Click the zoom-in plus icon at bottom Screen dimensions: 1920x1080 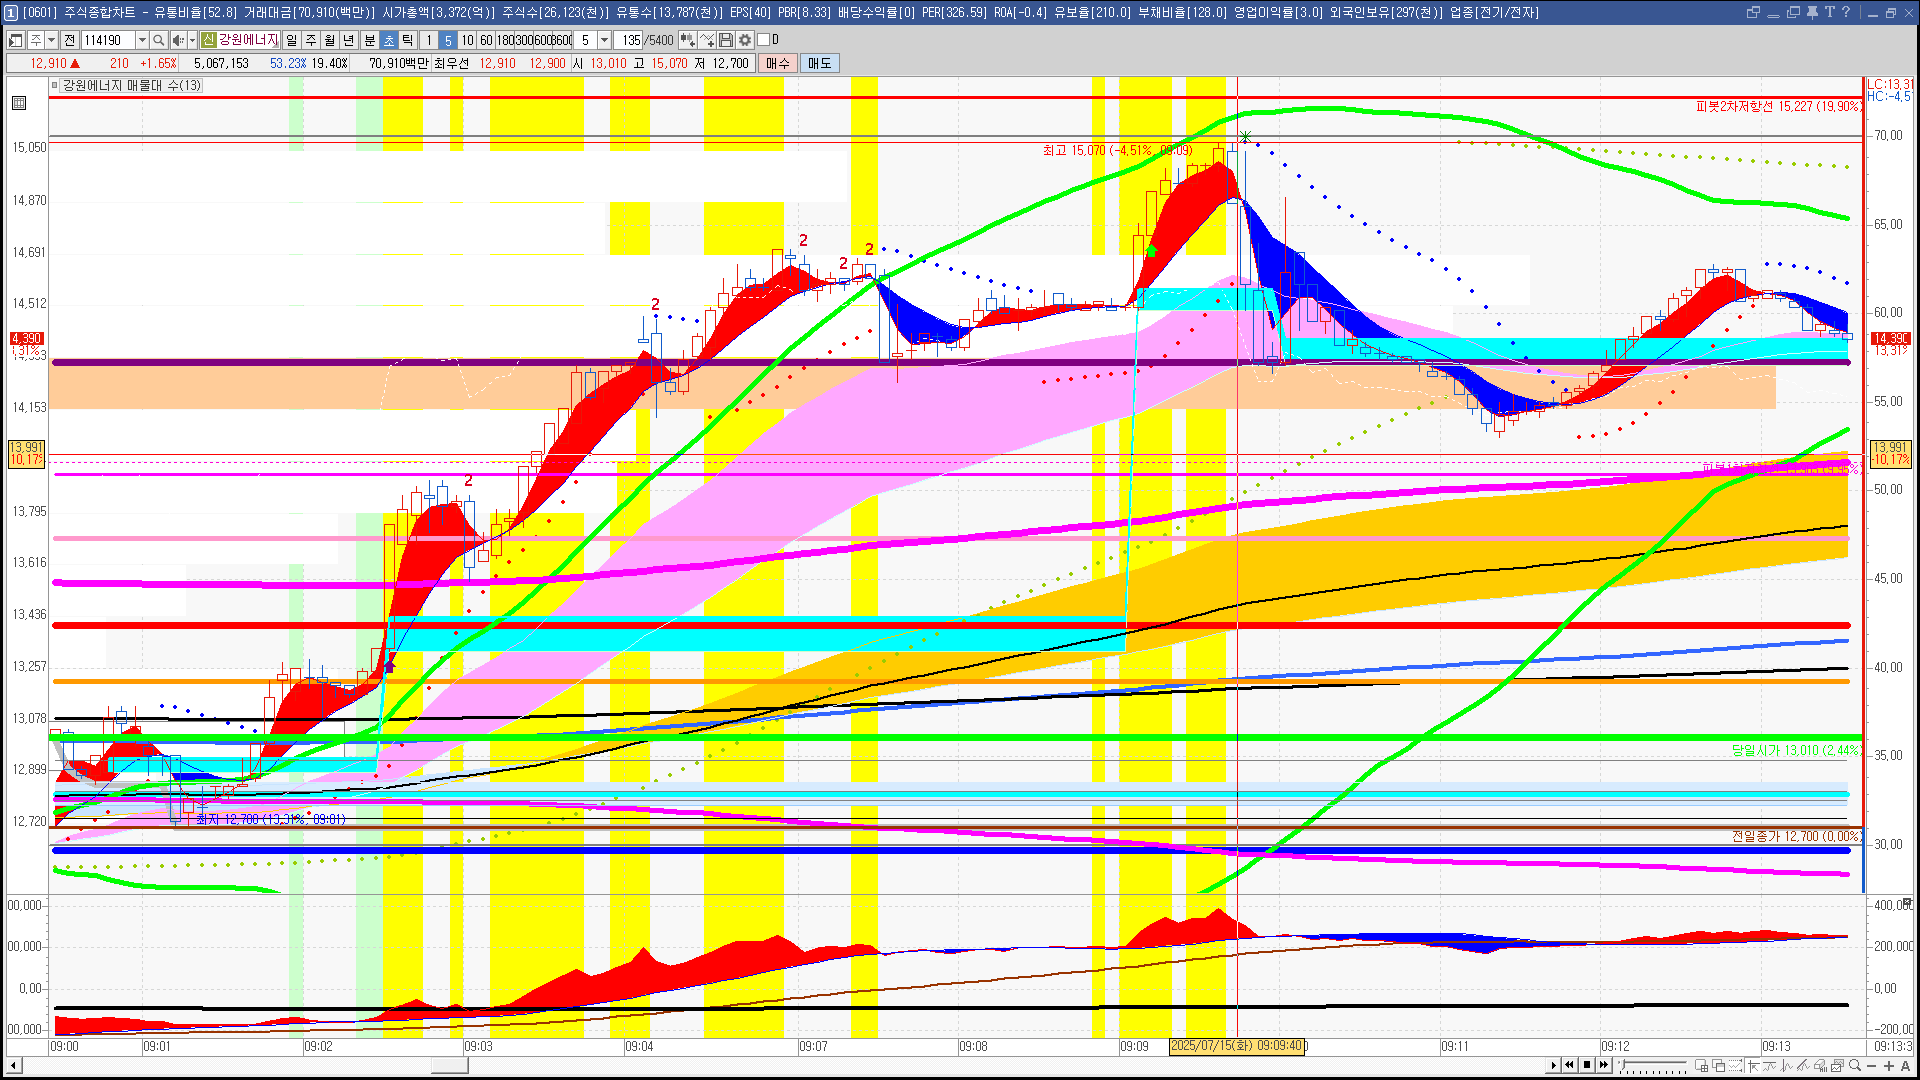1888,1066
